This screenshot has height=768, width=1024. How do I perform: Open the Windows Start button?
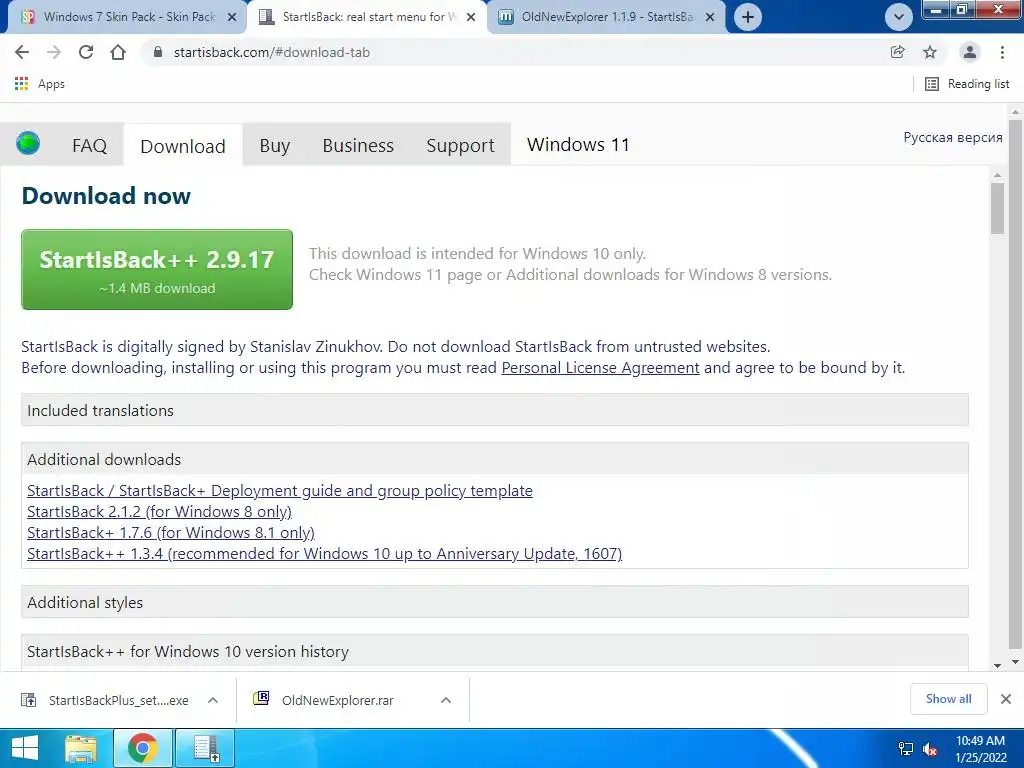(x=25, y=748)
